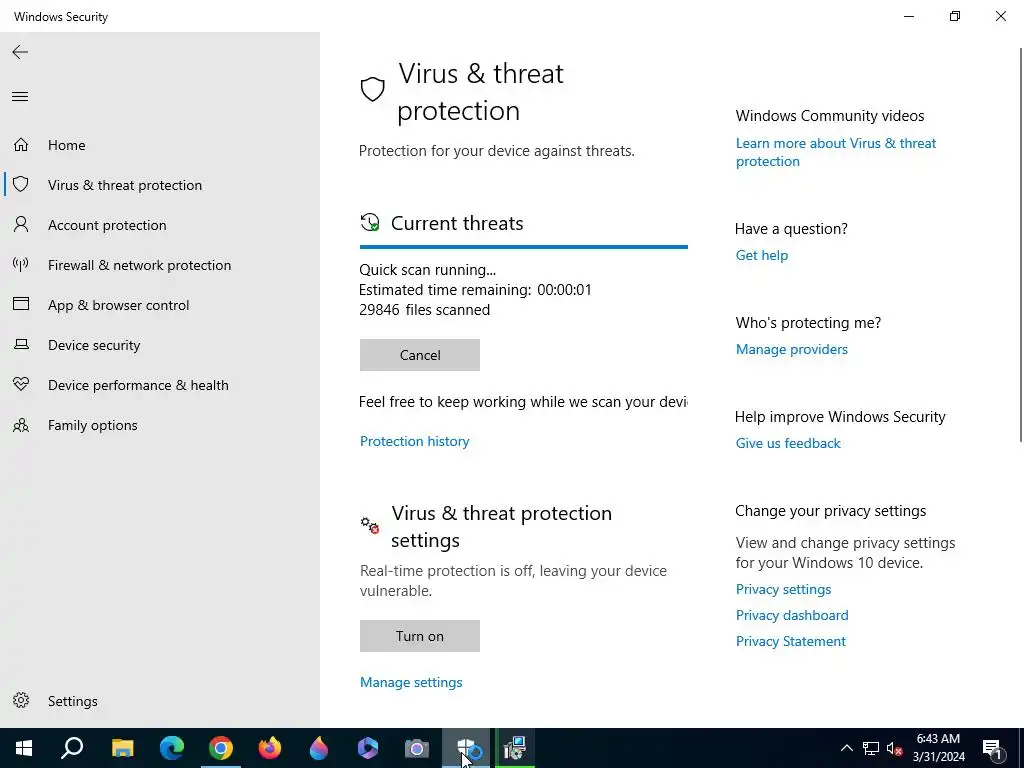
Task: Open the Windows Start menu
Action: pyautogui.click(x=24, y=748)
